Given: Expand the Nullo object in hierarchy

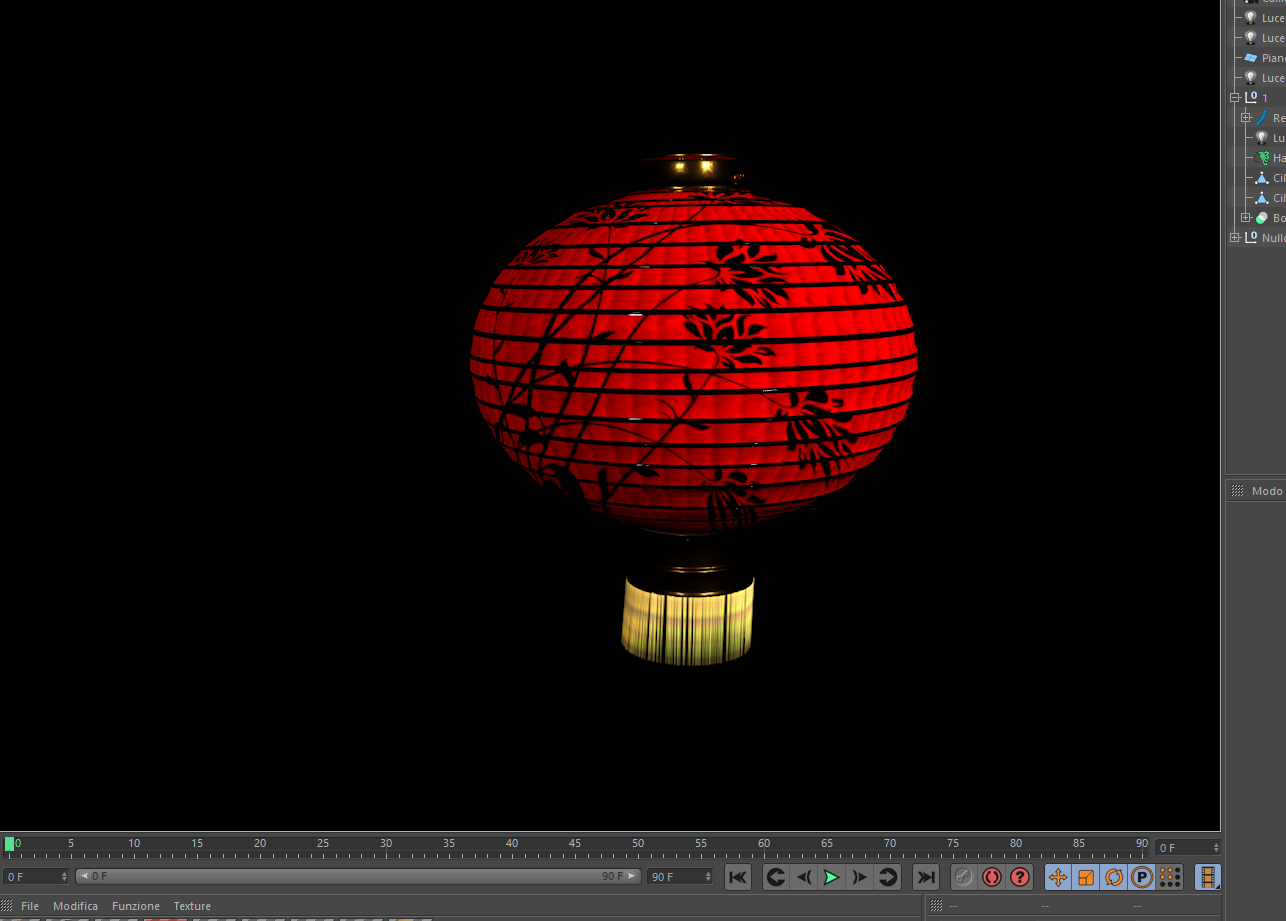Looking at the screenshot, I should point(1235,238).
